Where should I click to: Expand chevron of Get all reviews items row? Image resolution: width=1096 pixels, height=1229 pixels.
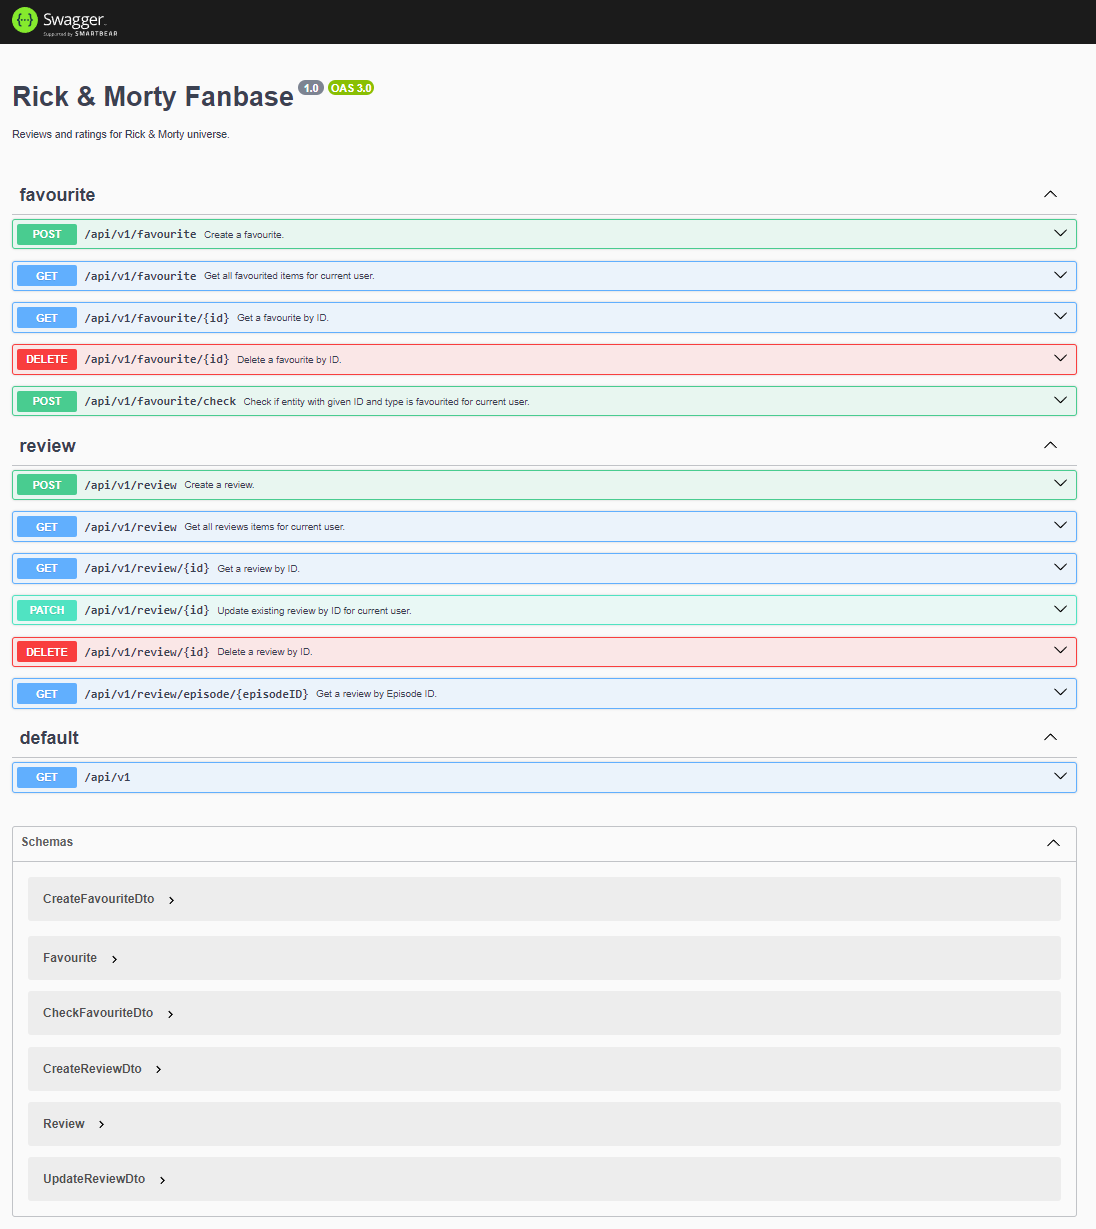(1060, 525)
